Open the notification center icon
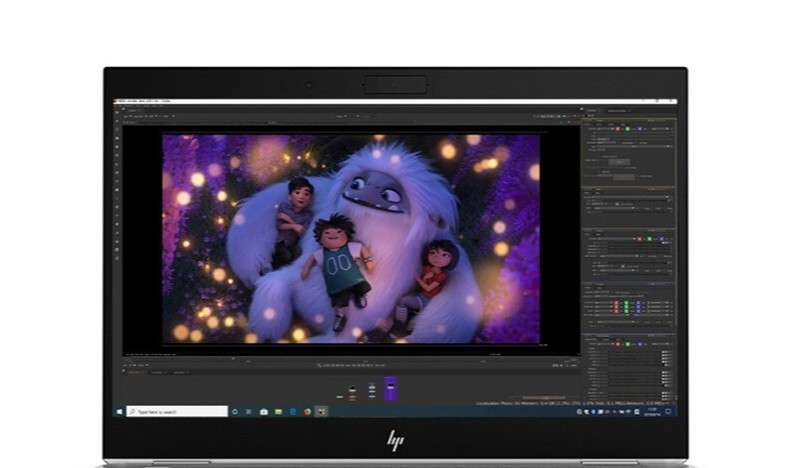This screenshot has width=799, height=468. pyautogui.click(x=668, y=411)
